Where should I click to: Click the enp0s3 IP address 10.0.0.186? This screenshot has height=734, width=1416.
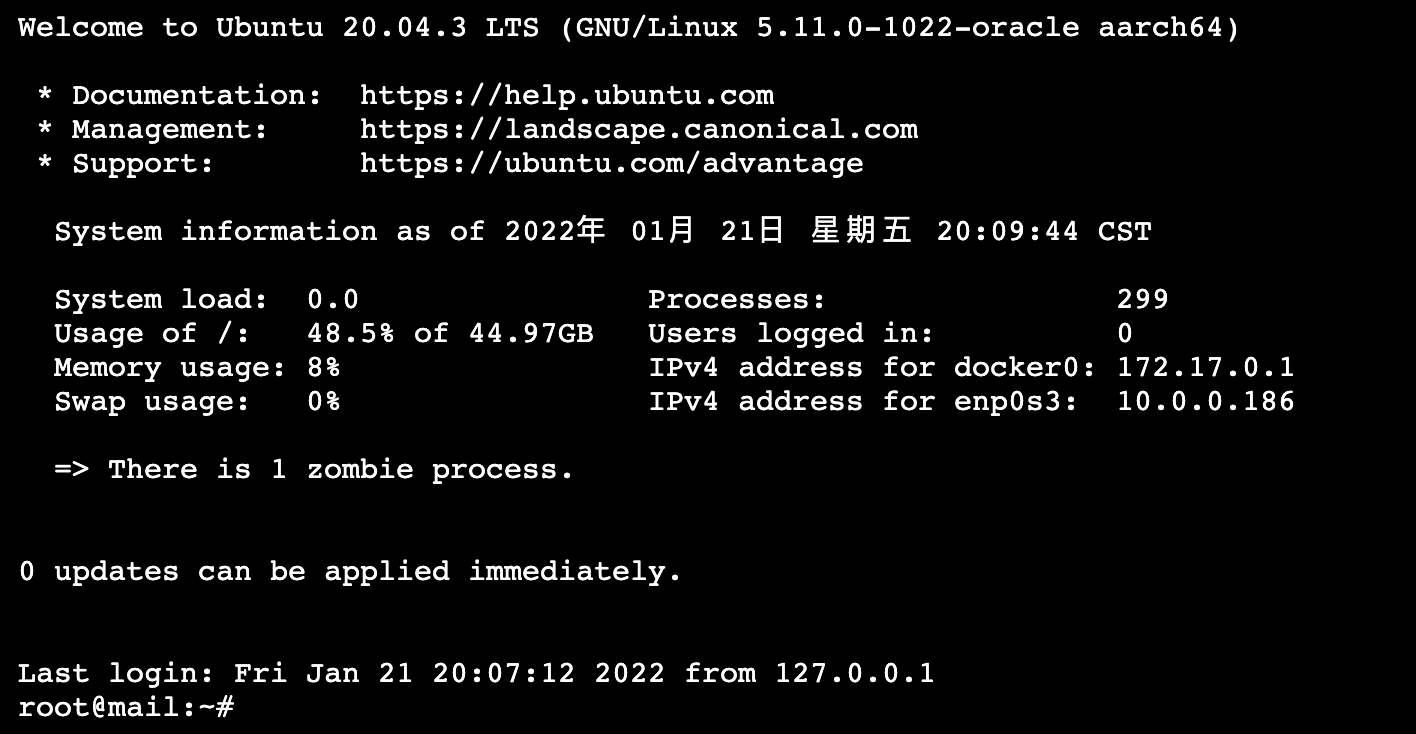point(1206,401)
